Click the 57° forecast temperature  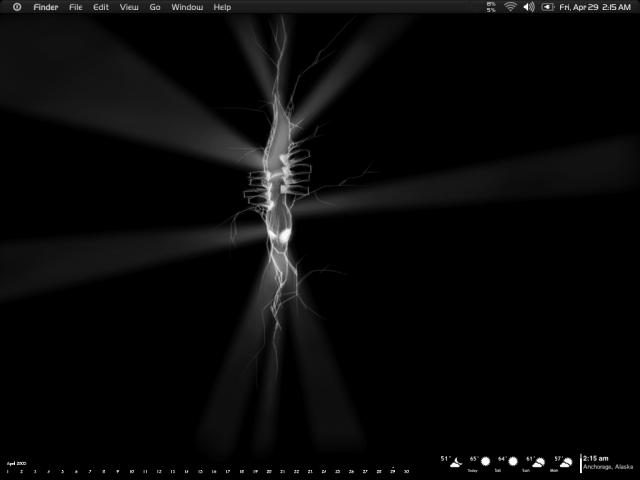[558, 459]
